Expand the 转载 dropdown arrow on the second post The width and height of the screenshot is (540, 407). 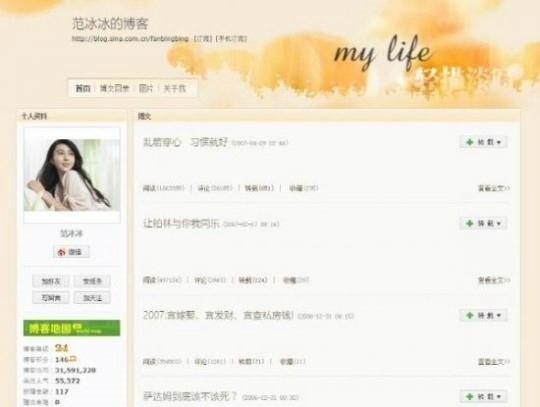tap(499, 224)
